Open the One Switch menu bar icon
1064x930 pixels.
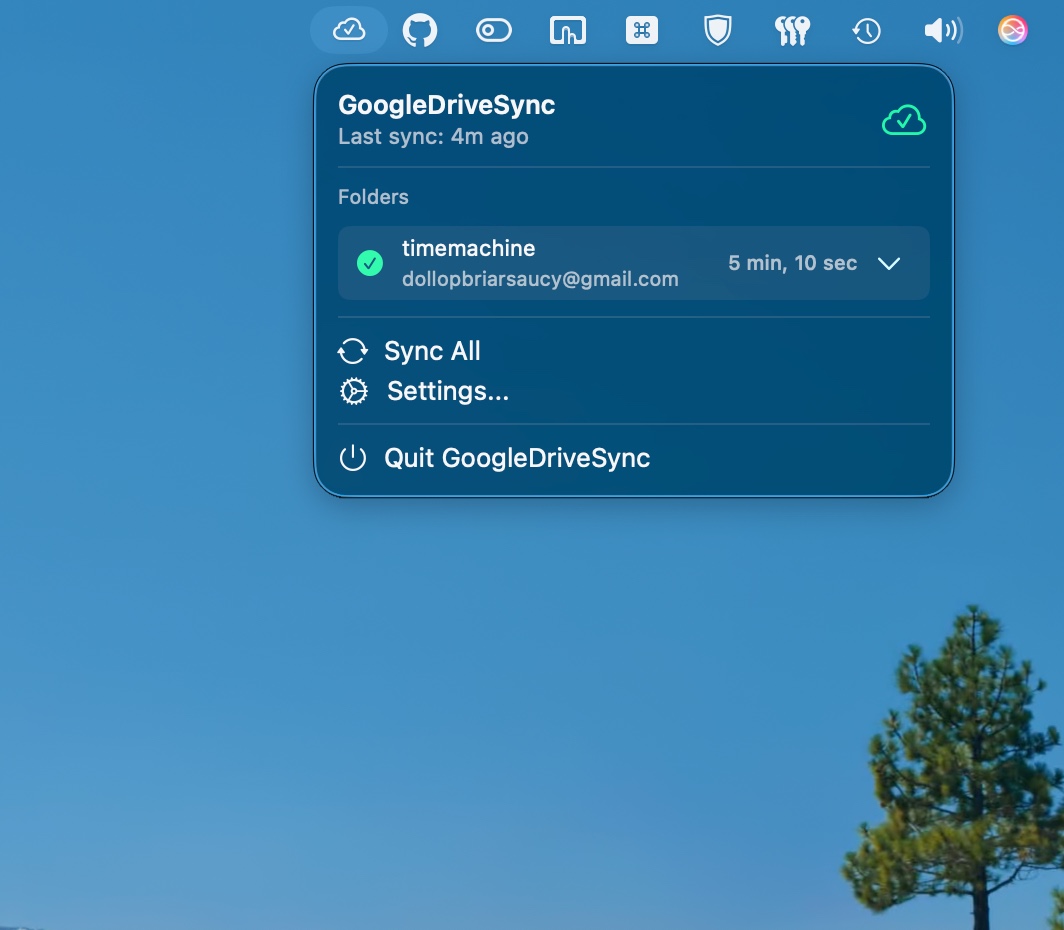pos(493,30)
